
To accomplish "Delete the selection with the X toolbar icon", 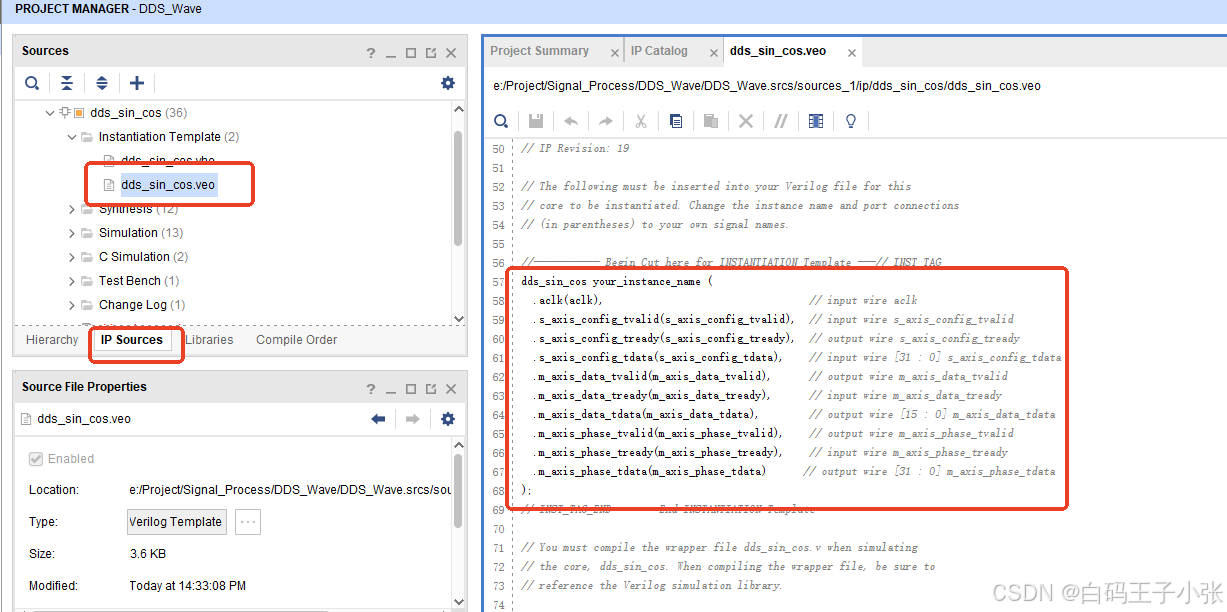I will (746, 121).
